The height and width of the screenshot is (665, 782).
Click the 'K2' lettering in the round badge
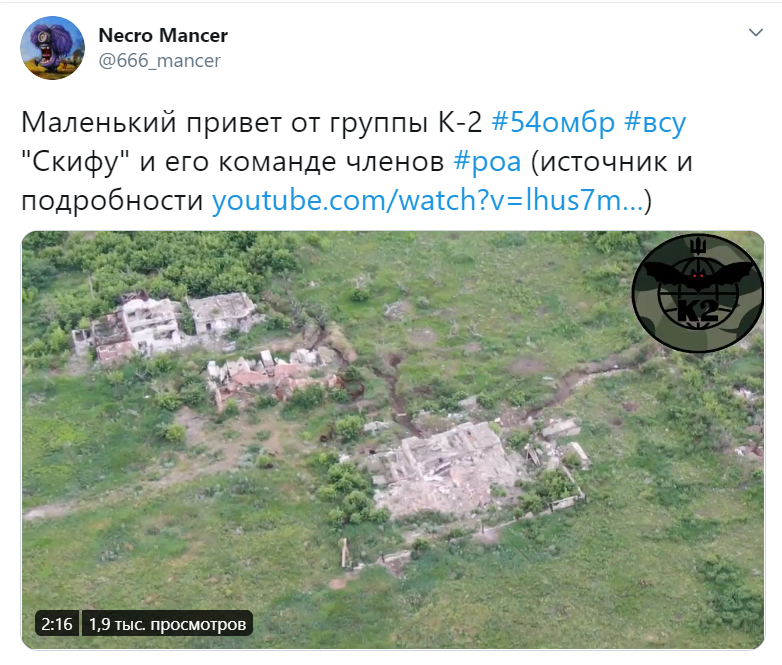[x=698, y=311]
